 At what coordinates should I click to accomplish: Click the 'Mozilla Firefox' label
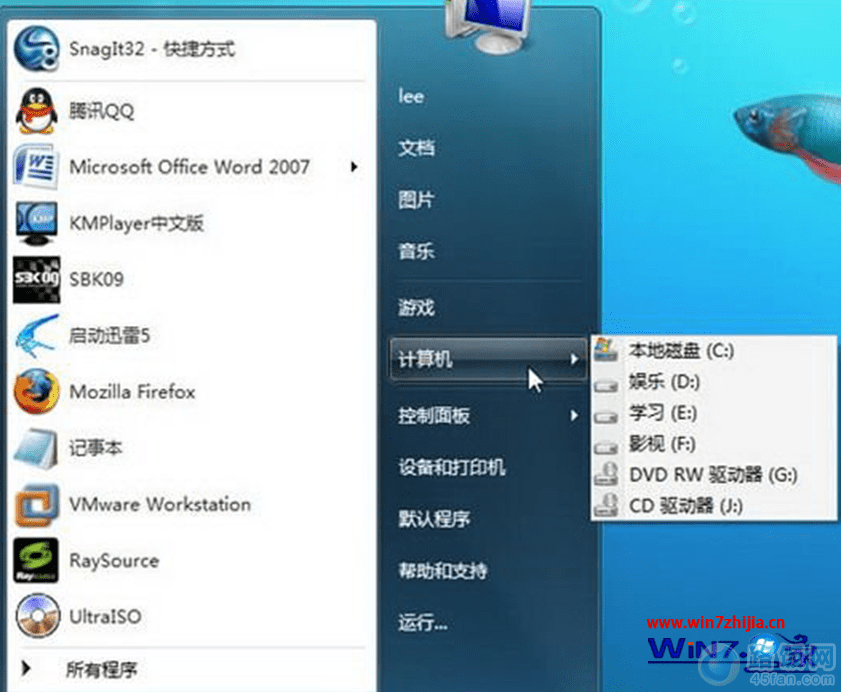pyautogui.click(x=132, y=392)
